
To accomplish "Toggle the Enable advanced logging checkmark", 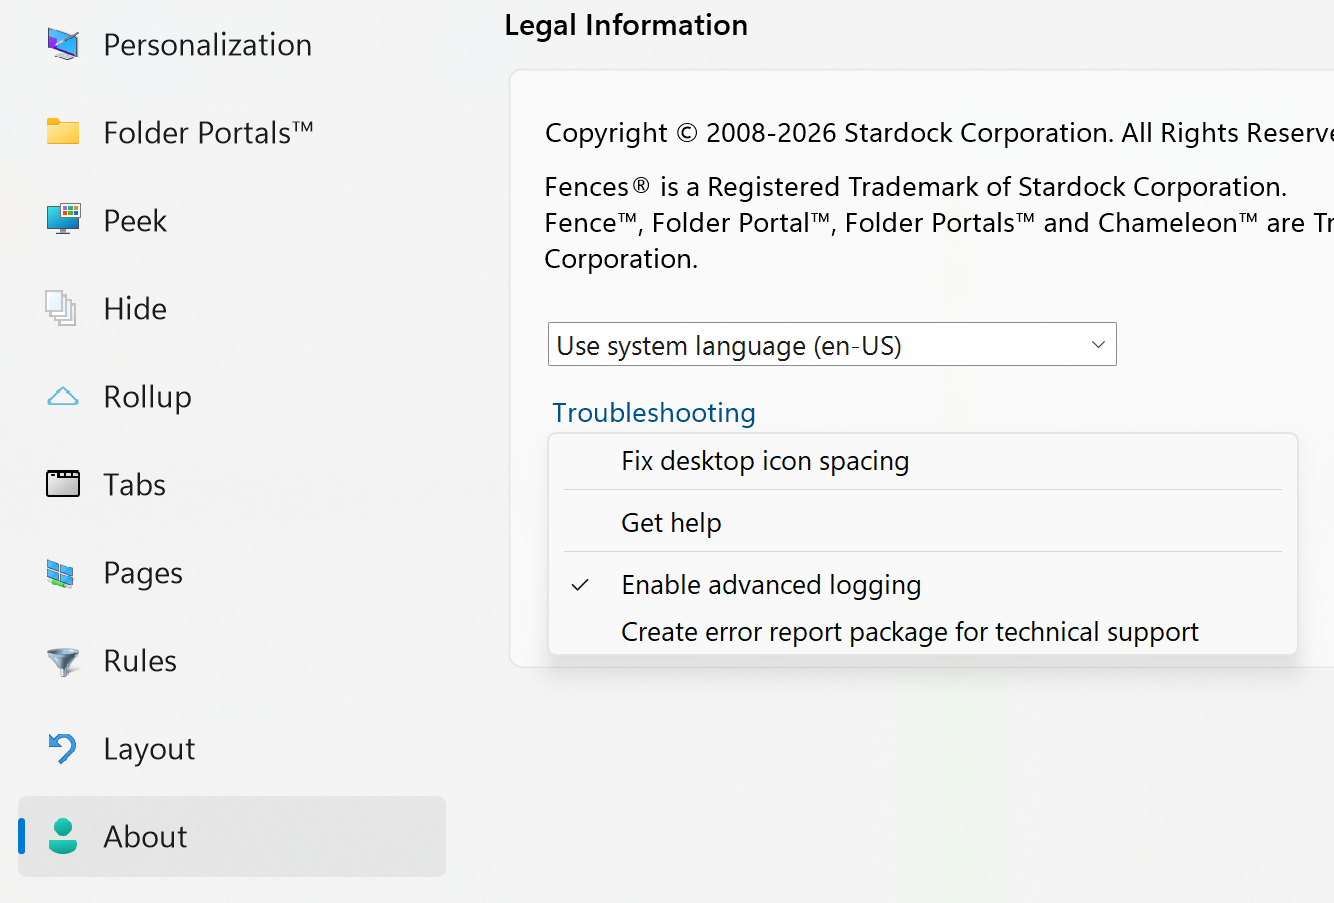I will pos(580,585).
